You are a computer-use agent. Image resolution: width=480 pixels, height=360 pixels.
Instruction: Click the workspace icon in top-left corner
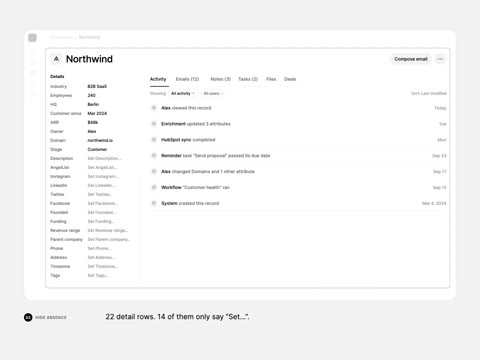[x=32, y=38]
